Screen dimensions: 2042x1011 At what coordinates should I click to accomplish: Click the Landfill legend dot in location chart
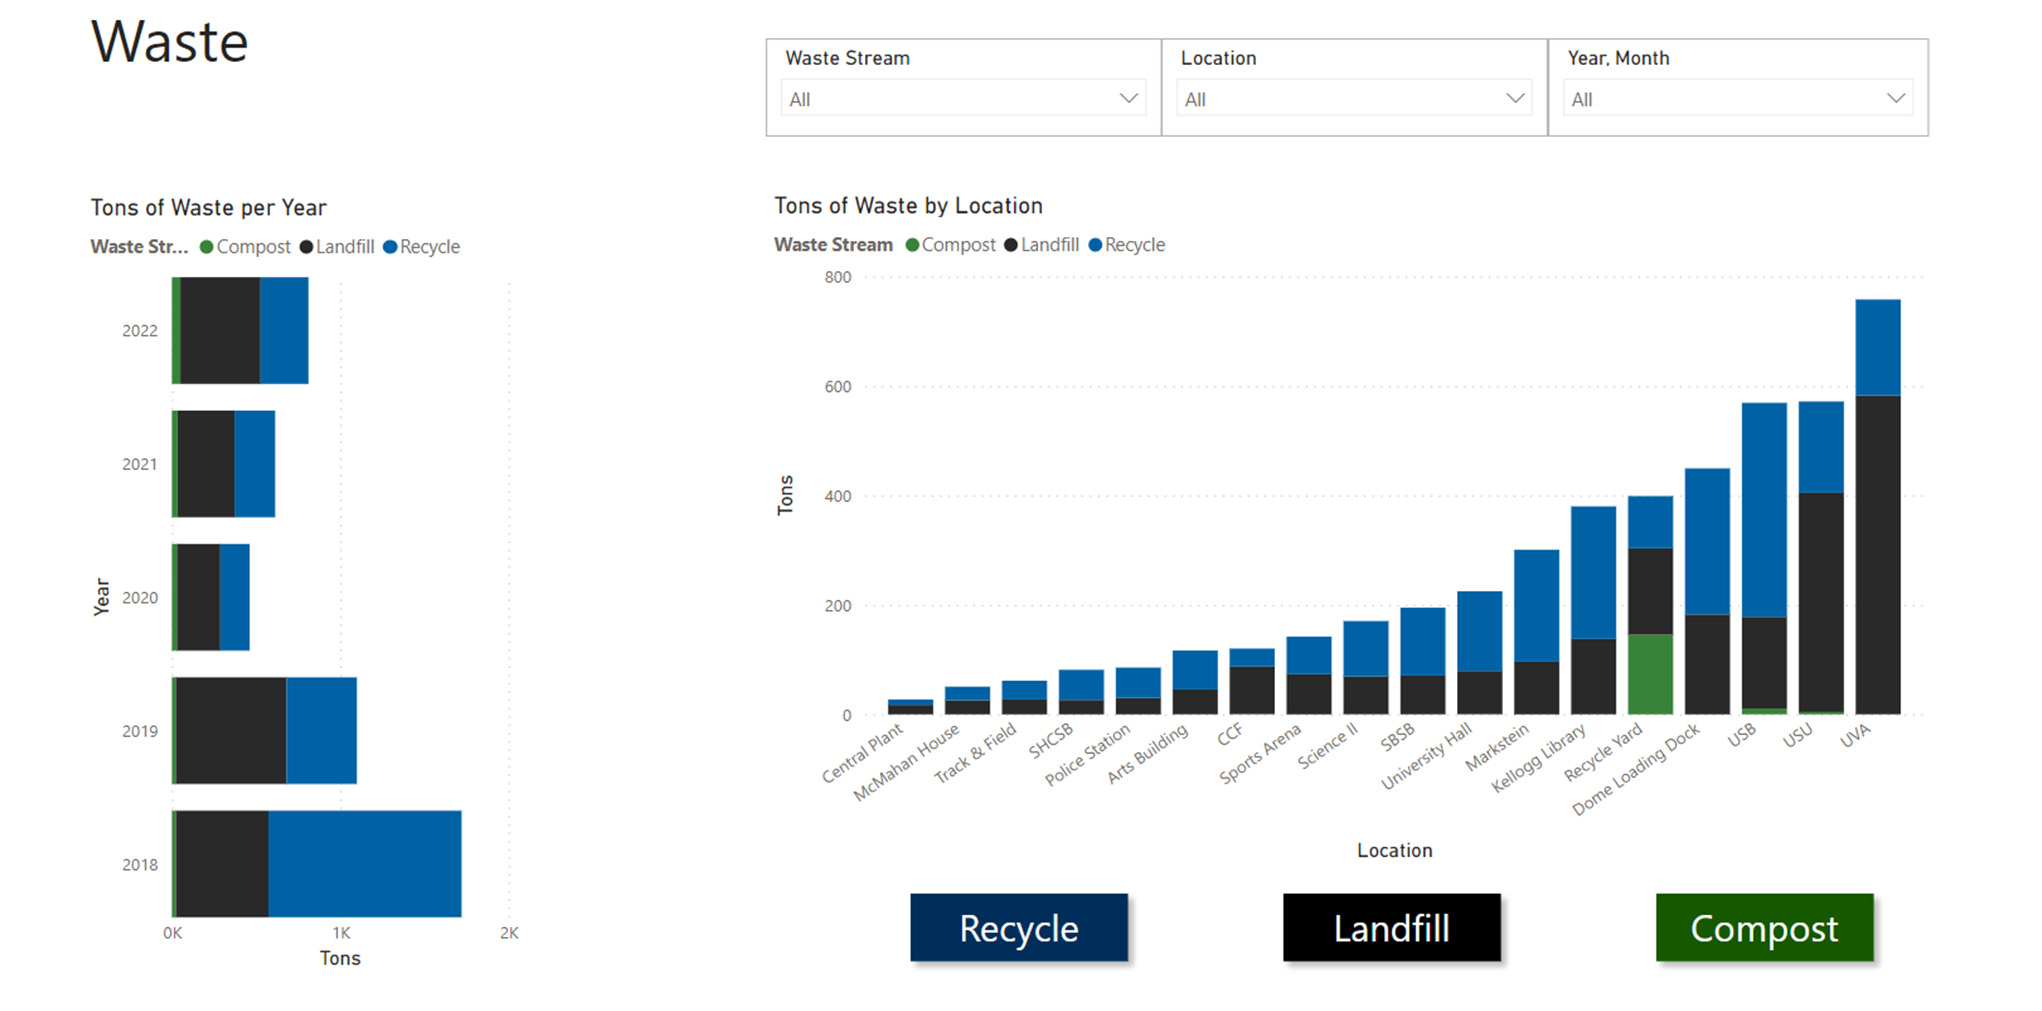pos(1010,244)
